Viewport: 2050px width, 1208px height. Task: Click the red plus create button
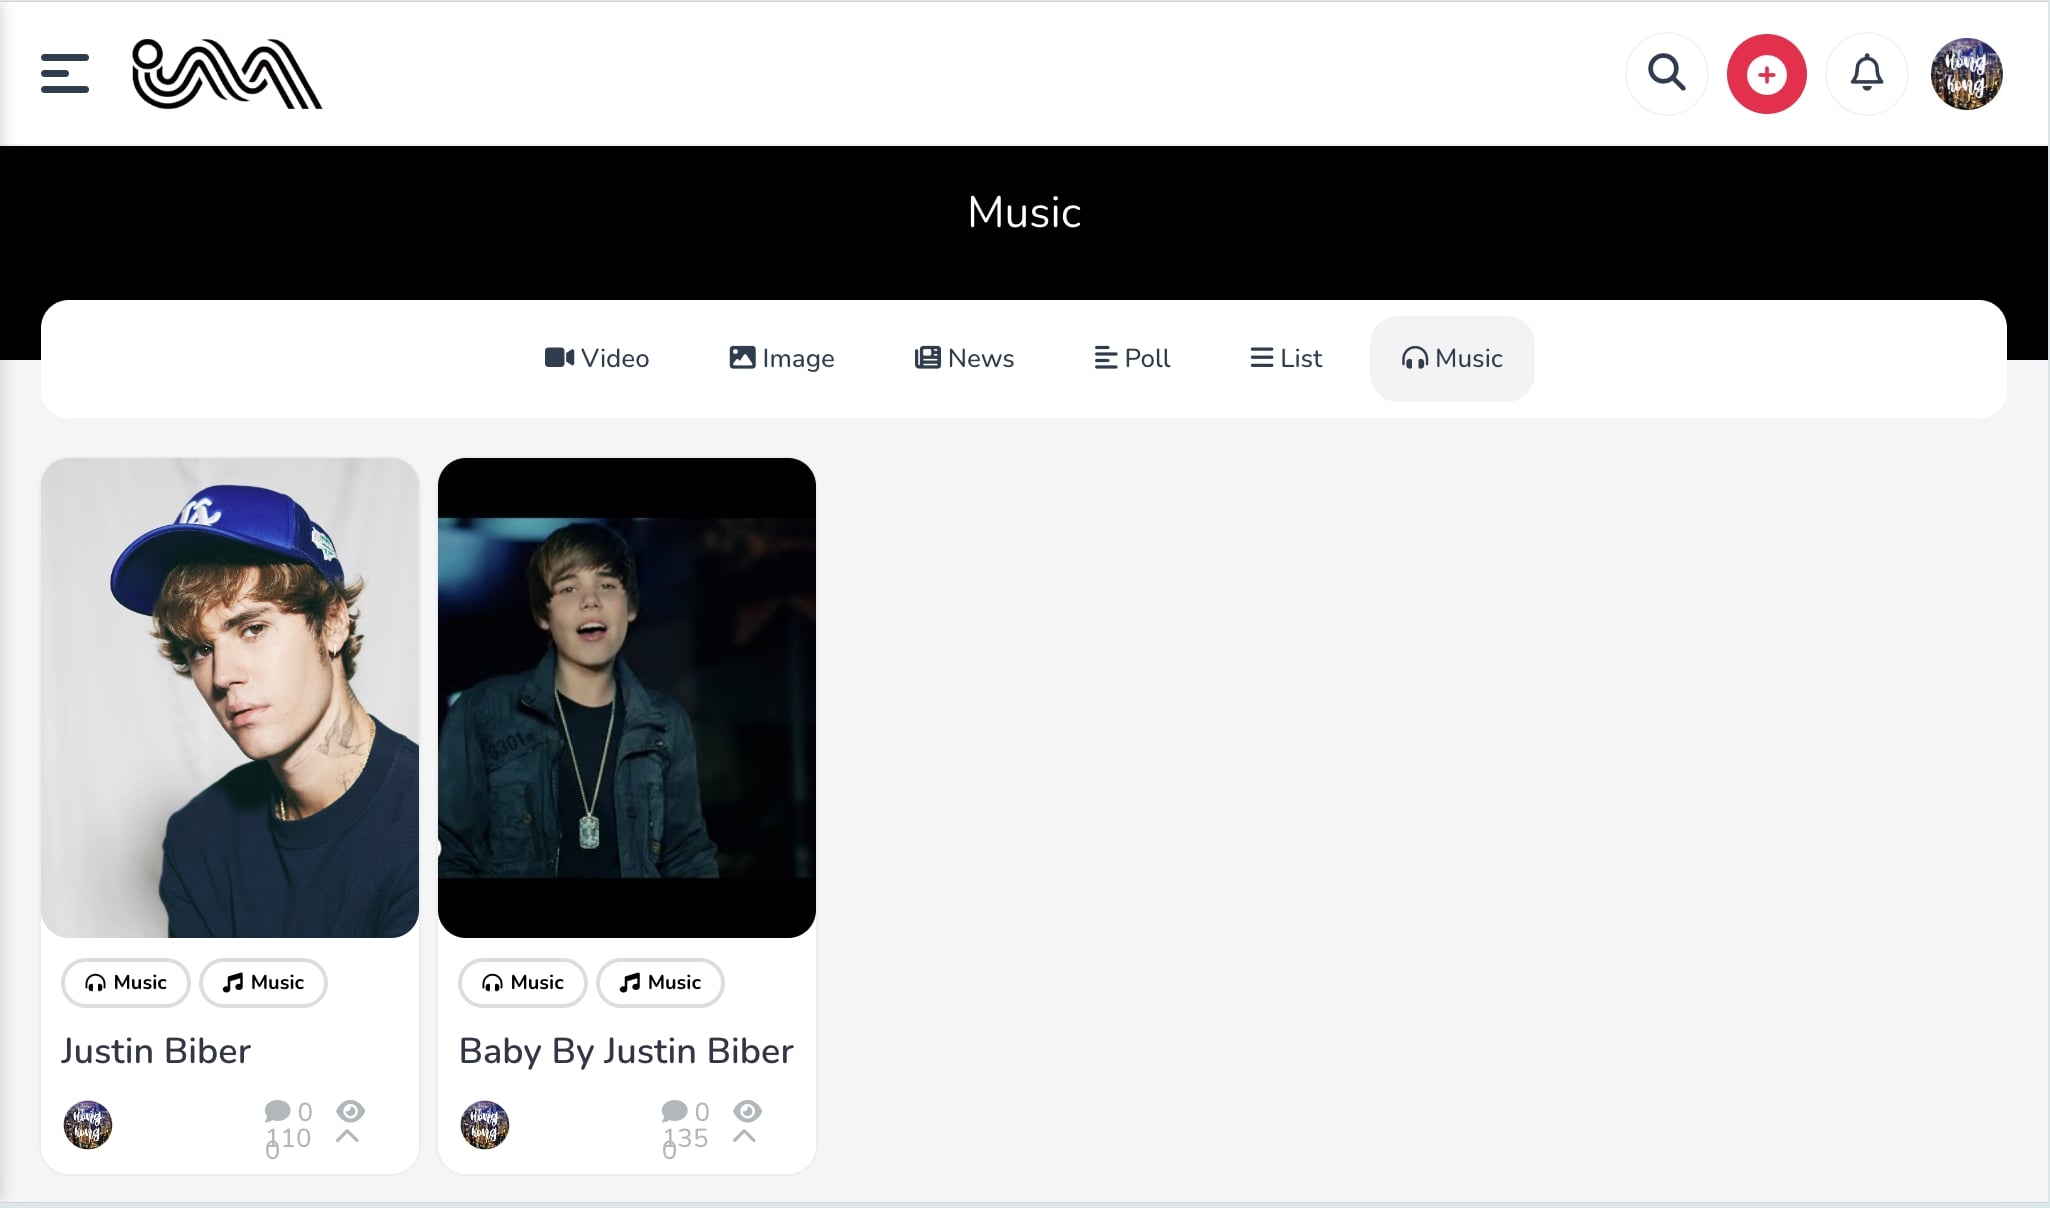point(1766,74)
